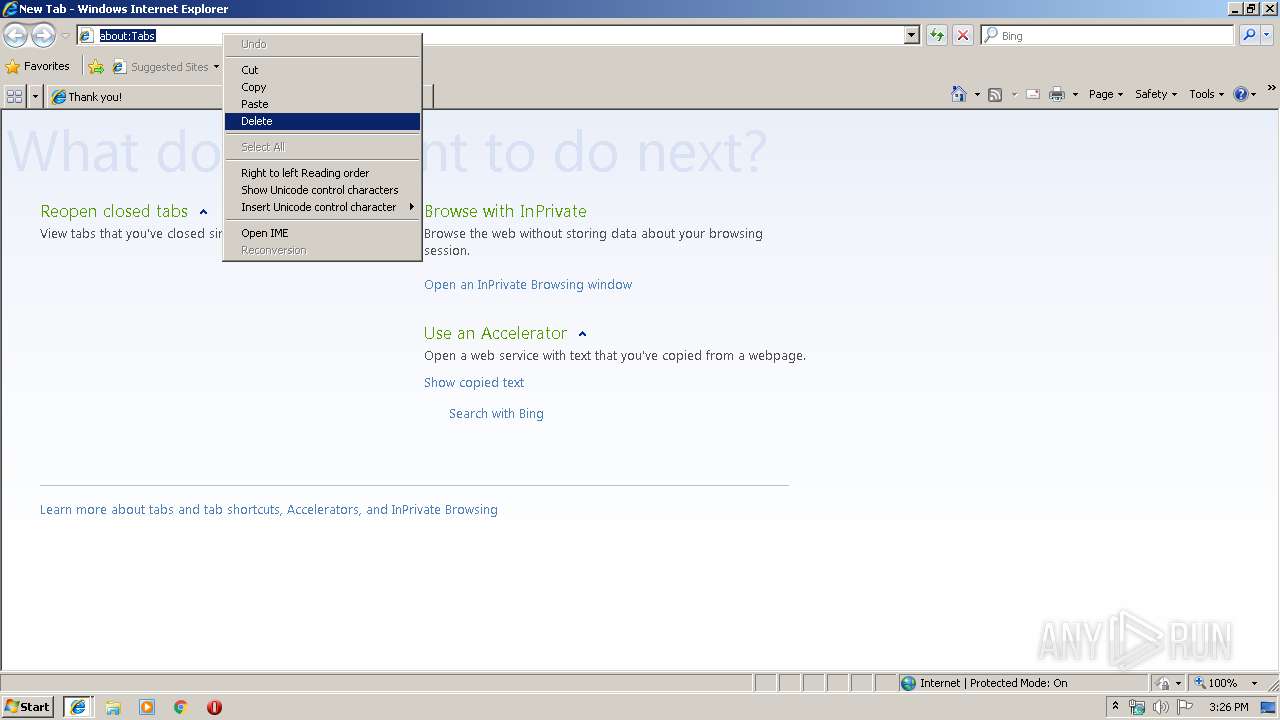Select Show Unicode control characters
This screenshot has height=720, width=1280.
point(322,190)
